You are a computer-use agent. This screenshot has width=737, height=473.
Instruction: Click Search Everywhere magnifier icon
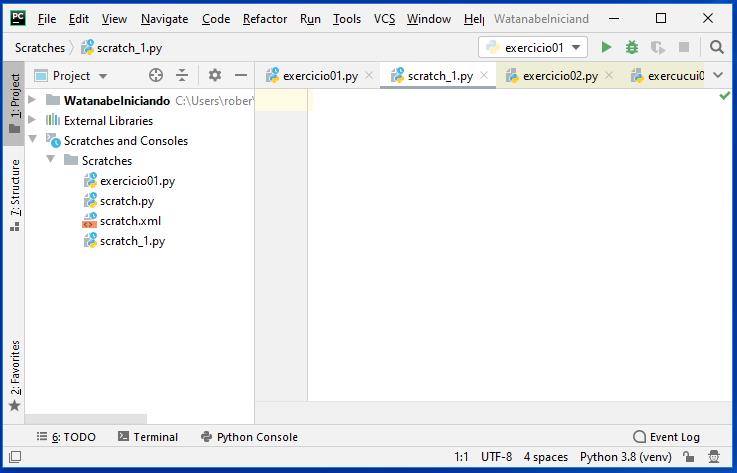click(717, 47)
